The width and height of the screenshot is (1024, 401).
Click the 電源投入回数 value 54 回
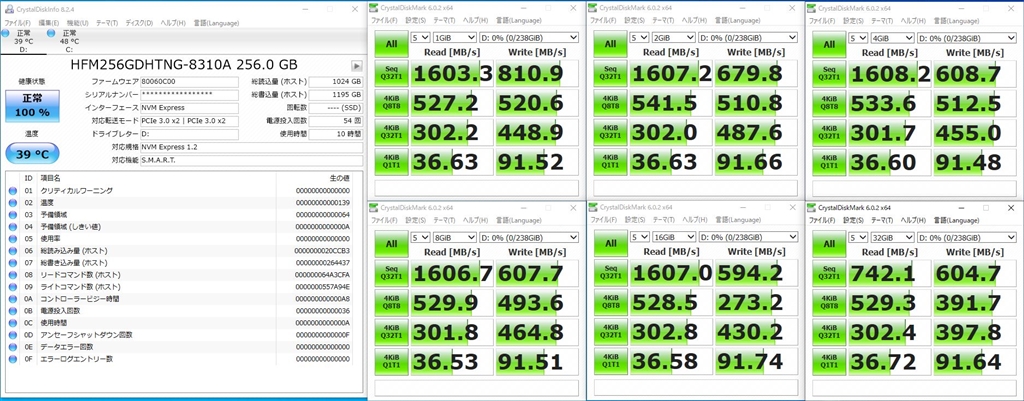click(x=335, y=121)
